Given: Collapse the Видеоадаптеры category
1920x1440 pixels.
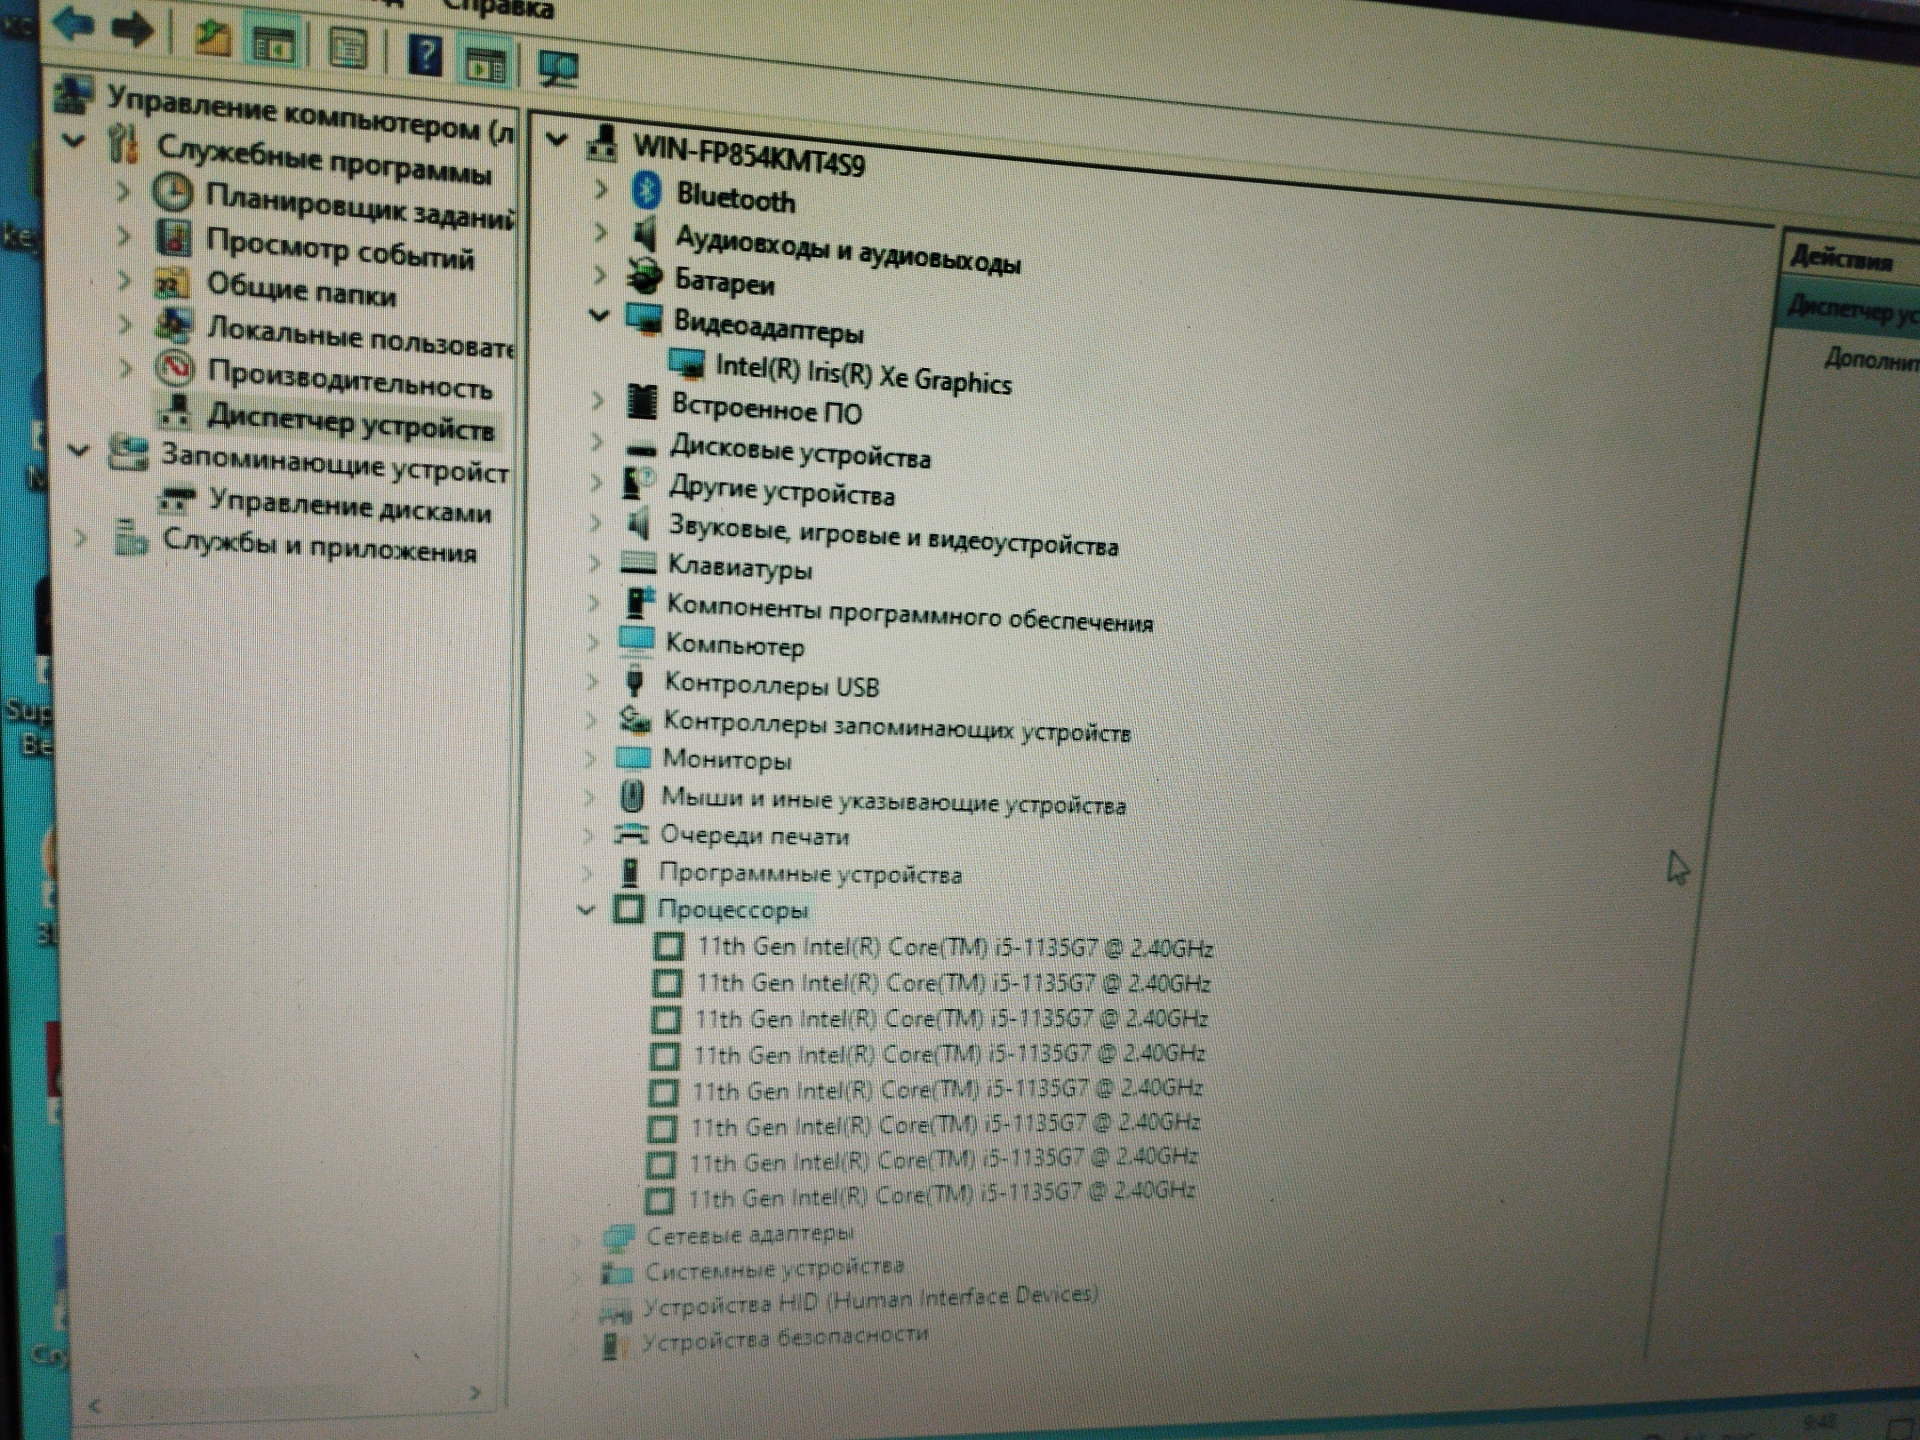Looking at the screenshot, I should point(599,316).
